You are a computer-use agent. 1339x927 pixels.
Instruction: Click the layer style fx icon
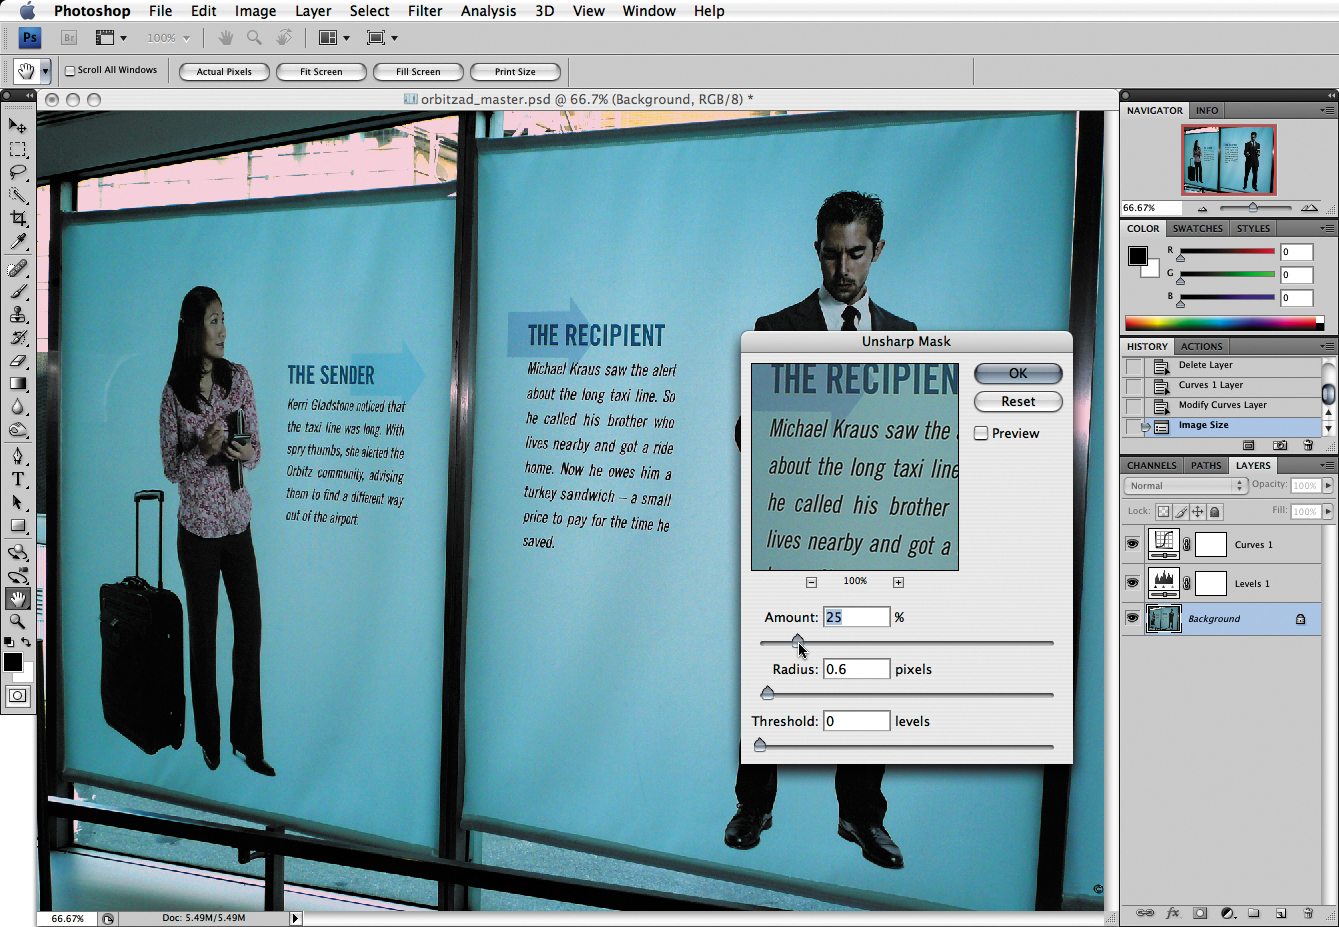[x=1173, y=913]
